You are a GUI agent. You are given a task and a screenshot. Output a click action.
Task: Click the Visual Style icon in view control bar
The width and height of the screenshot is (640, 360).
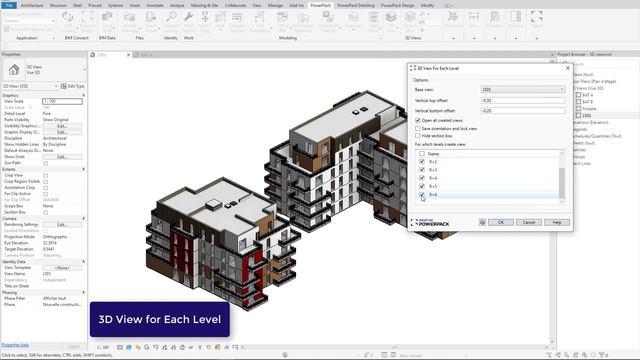[x=129, y=347]
